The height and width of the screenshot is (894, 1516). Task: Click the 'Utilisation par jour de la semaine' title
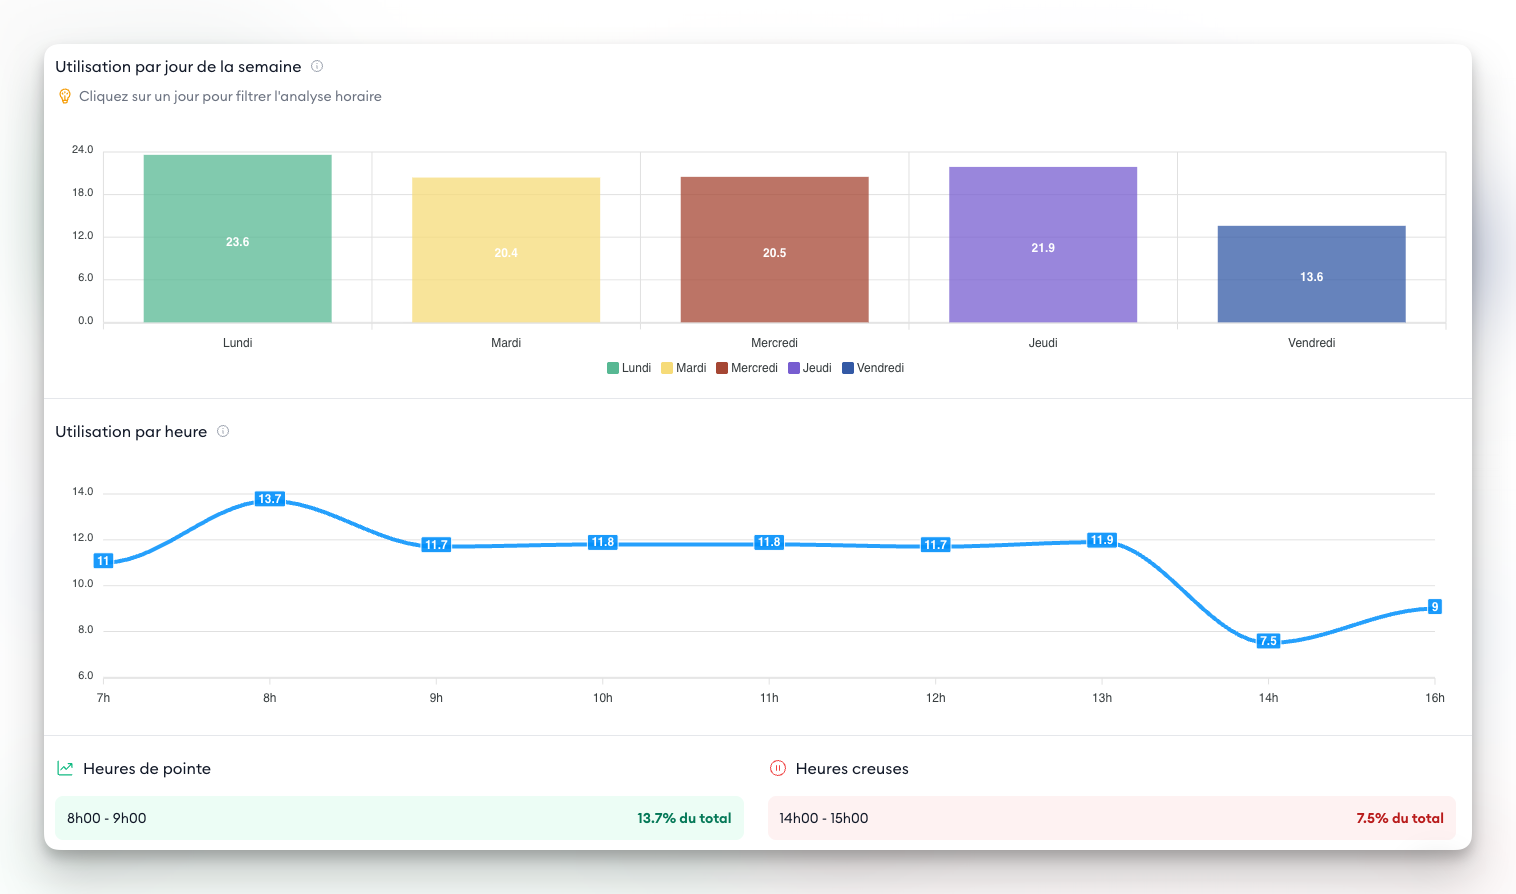178,67
